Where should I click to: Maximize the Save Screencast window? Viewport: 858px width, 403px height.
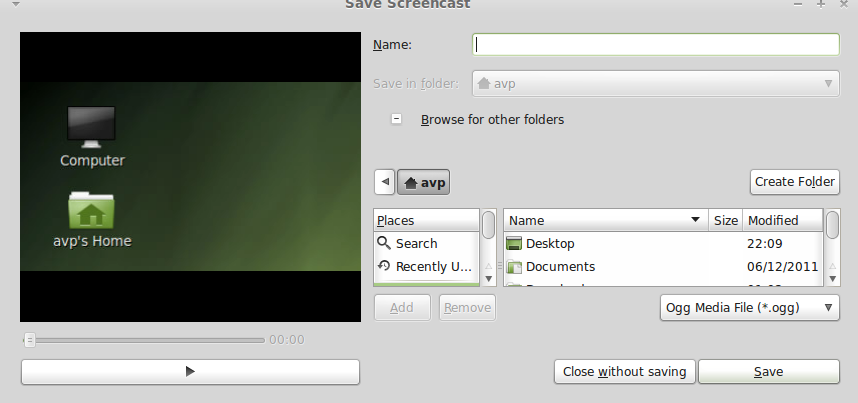click(x=820, y=4)
